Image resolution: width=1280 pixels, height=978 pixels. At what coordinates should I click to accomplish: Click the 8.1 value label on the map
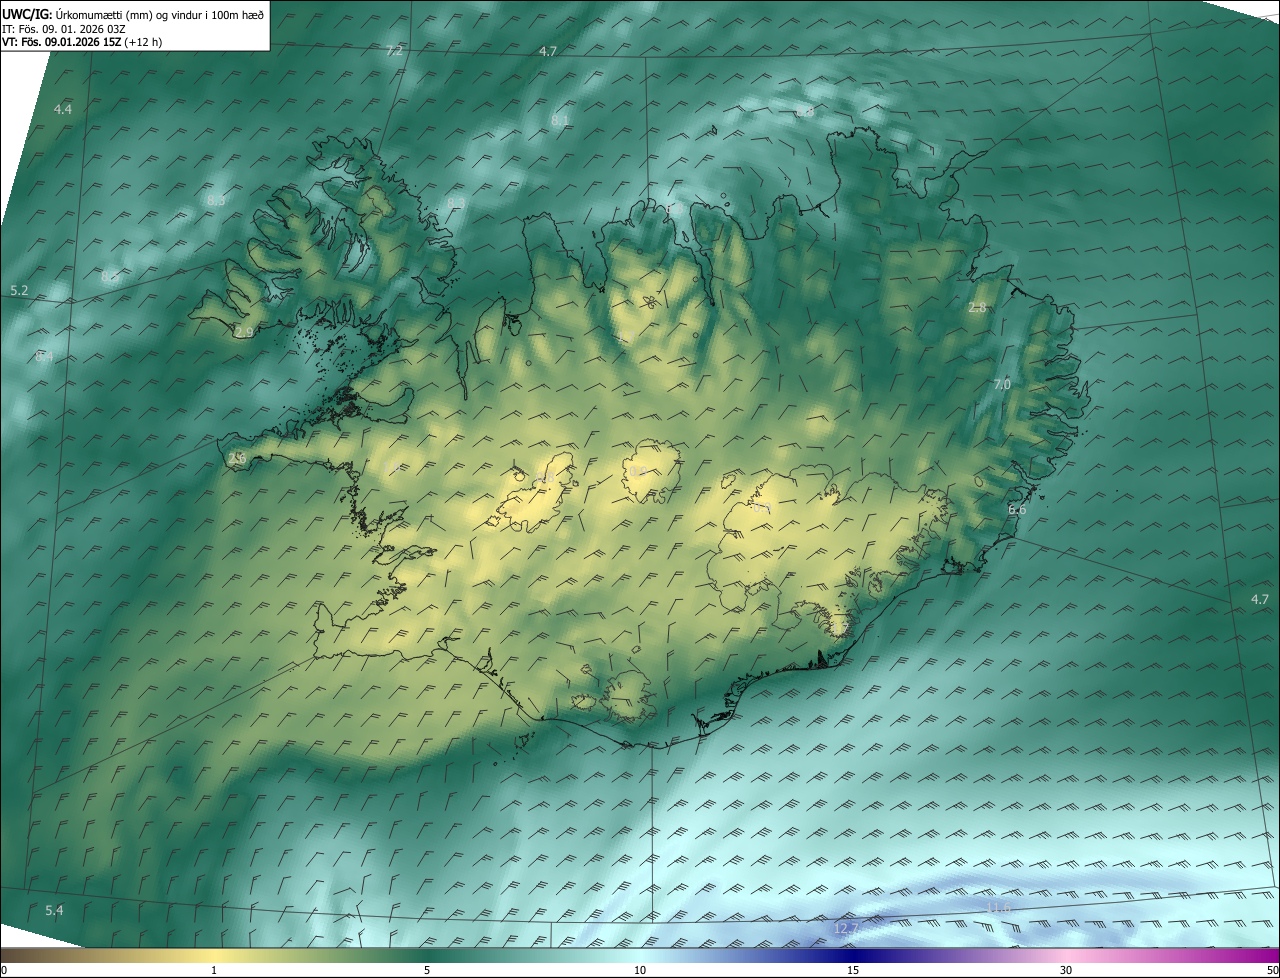(560, 121)
